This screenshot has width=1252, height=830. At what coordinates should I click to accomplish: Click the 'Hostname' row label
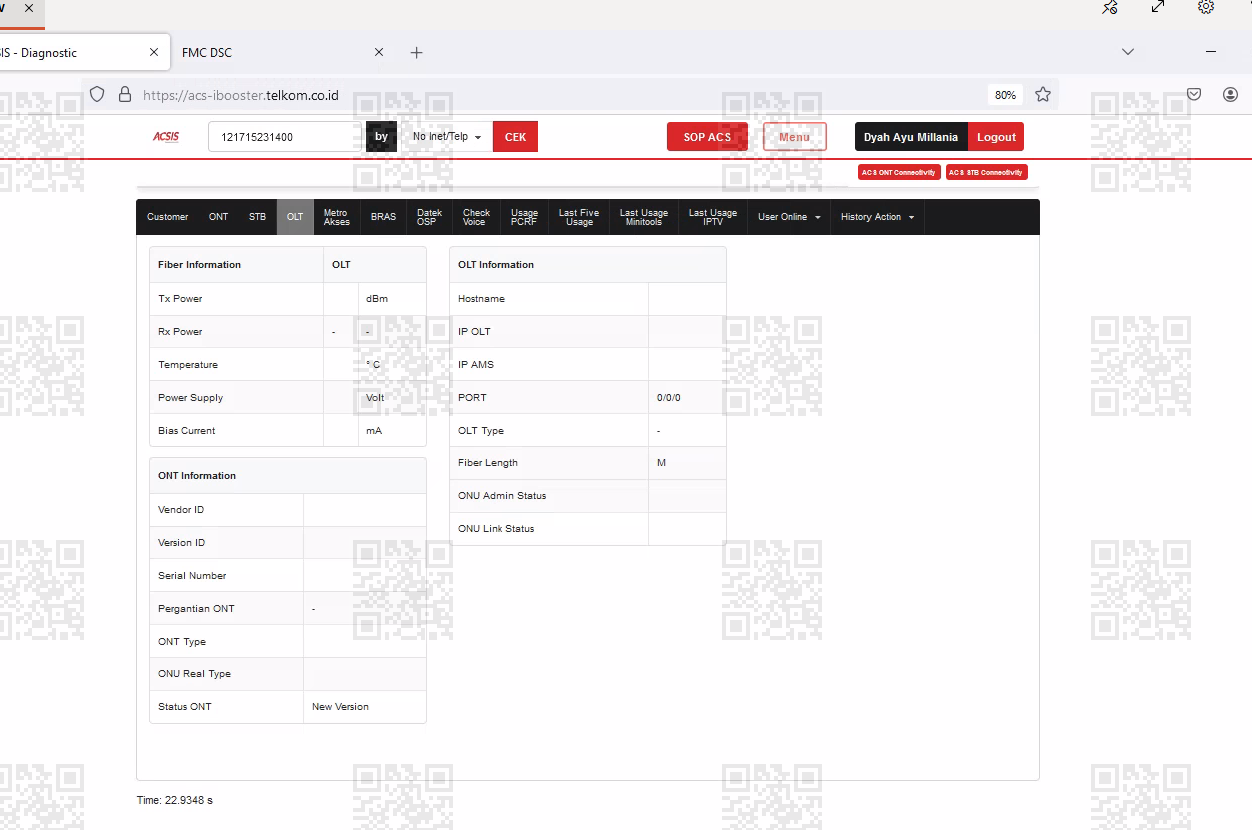(x=481, y=299)
